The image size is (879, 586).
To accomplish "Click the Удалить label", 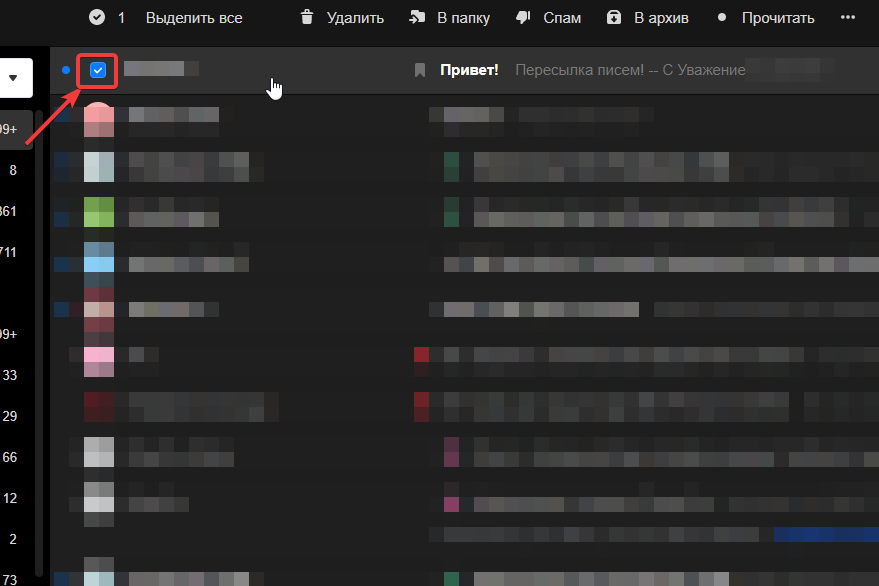I will (355, 18).
